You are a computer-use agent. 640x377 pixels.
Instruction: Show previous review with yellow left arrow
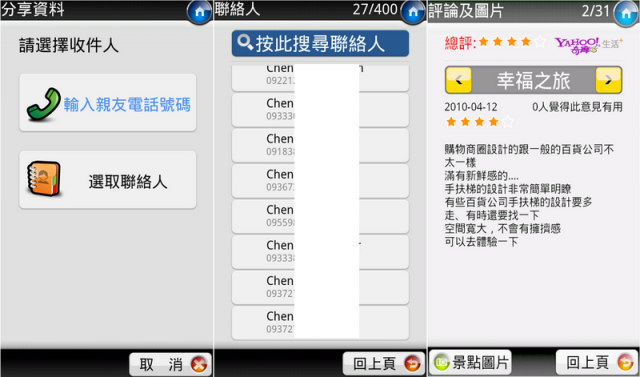(459, 80)
